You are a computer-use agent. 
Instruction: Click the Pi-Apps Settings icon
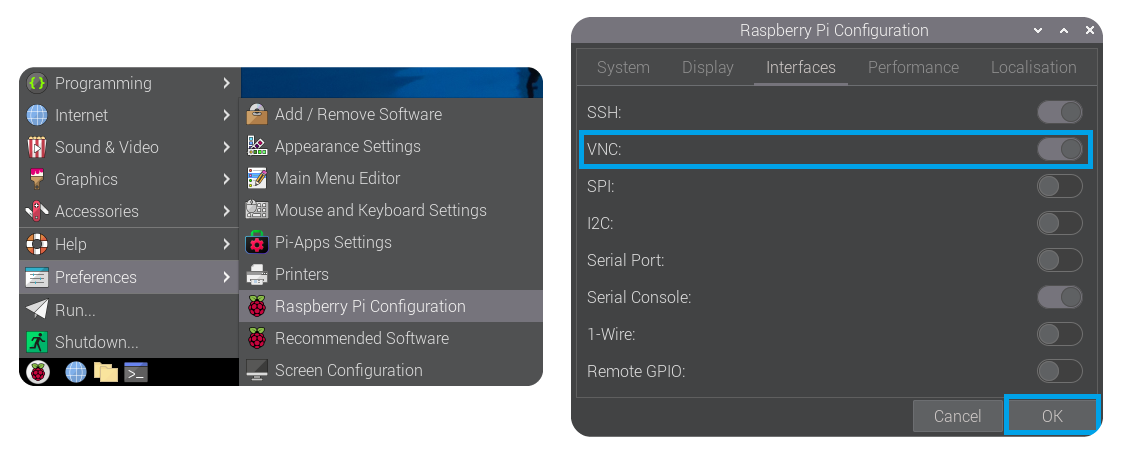tap(257, 242)
